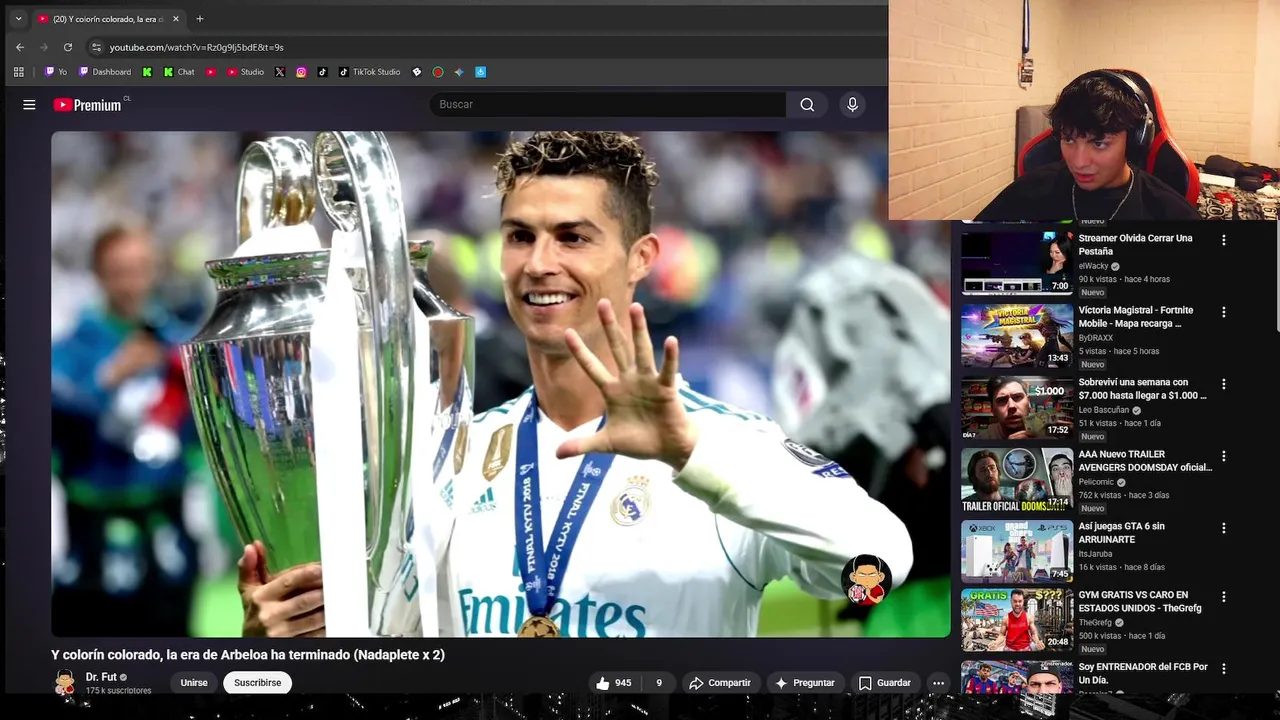
Task: Open the TikTok Studio bookmark
Action: [x=369, y=72]
